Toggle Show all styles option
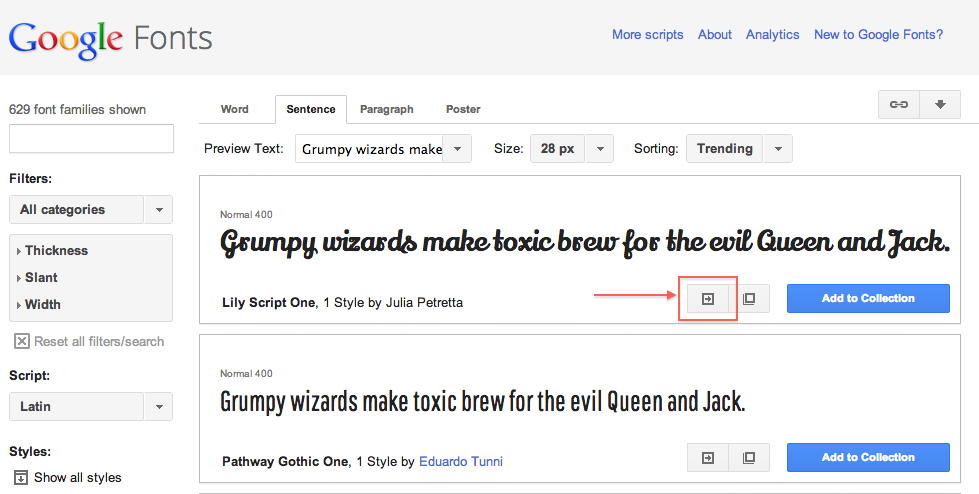The height and width of the screenshot is (494, 979). pyautogui.click(x=21, y=478)
